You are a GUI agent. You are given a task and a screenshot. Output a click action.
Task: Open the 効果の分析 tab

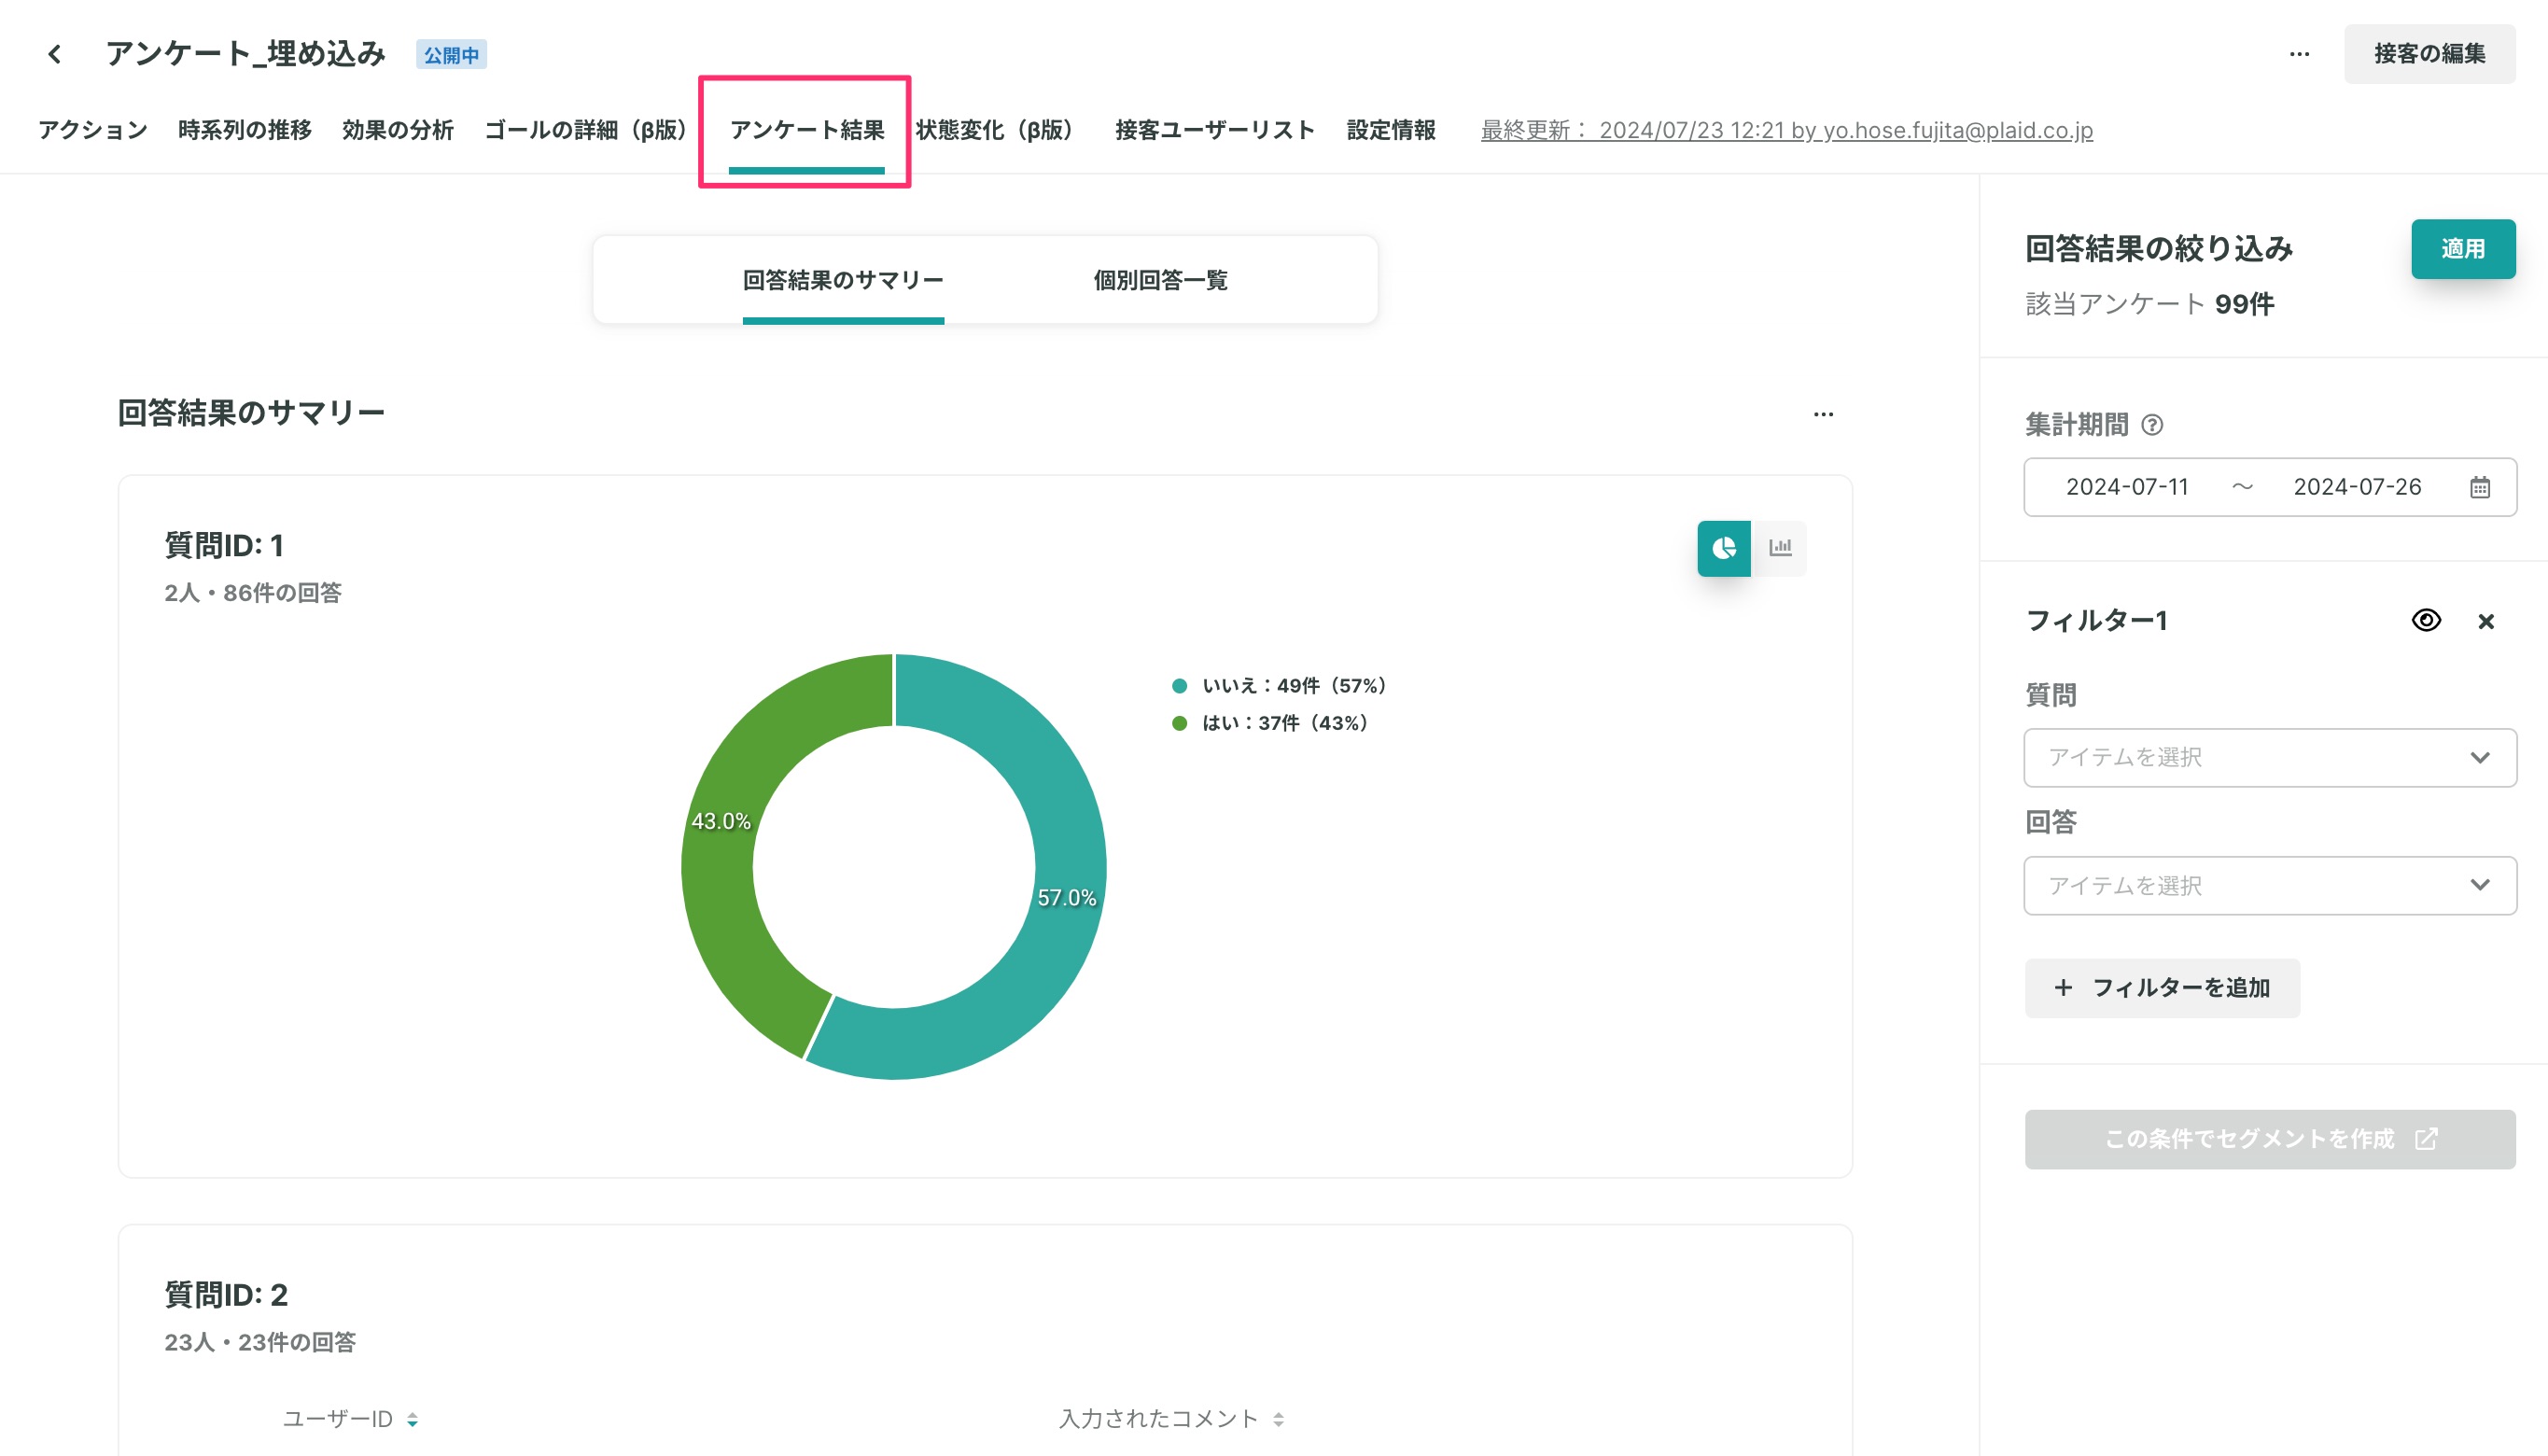click(x=398, y=130)
